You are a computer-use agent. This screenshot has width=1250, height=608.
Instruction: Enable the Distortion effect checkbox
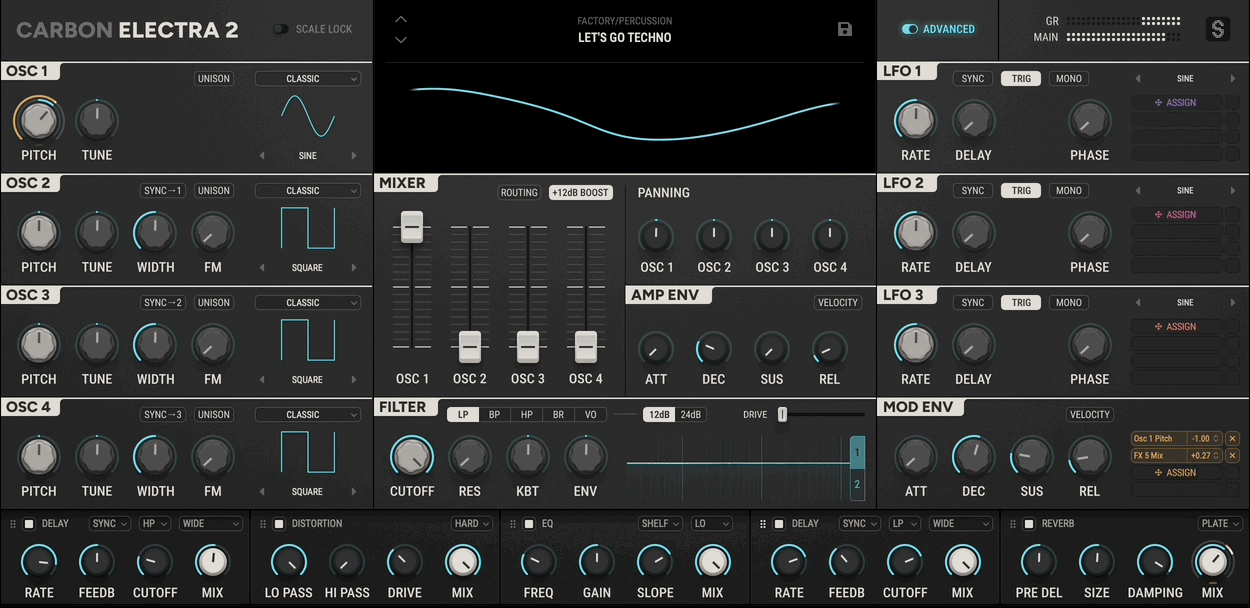click(x=279, y=524)
